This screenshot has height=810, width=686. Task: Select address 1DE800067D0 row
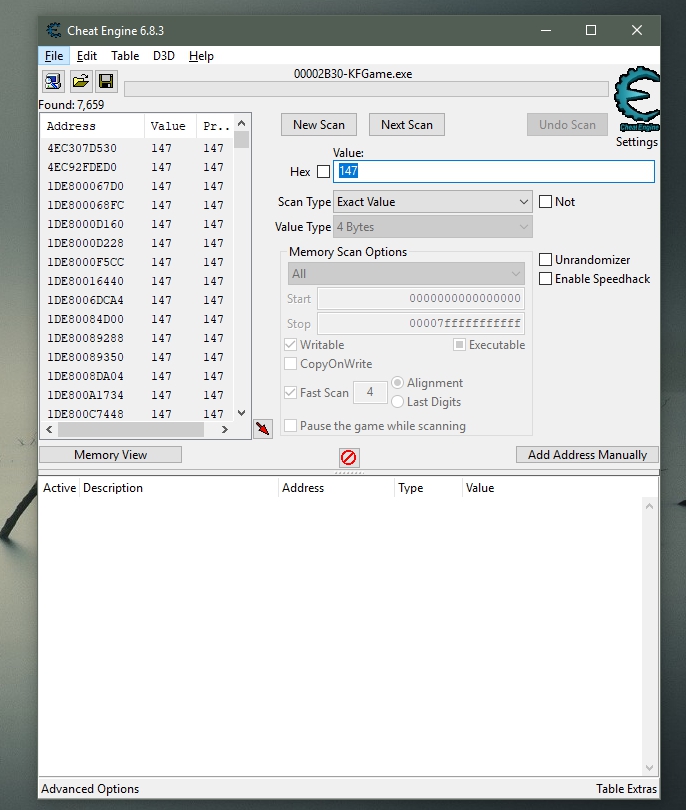point(137,186)
